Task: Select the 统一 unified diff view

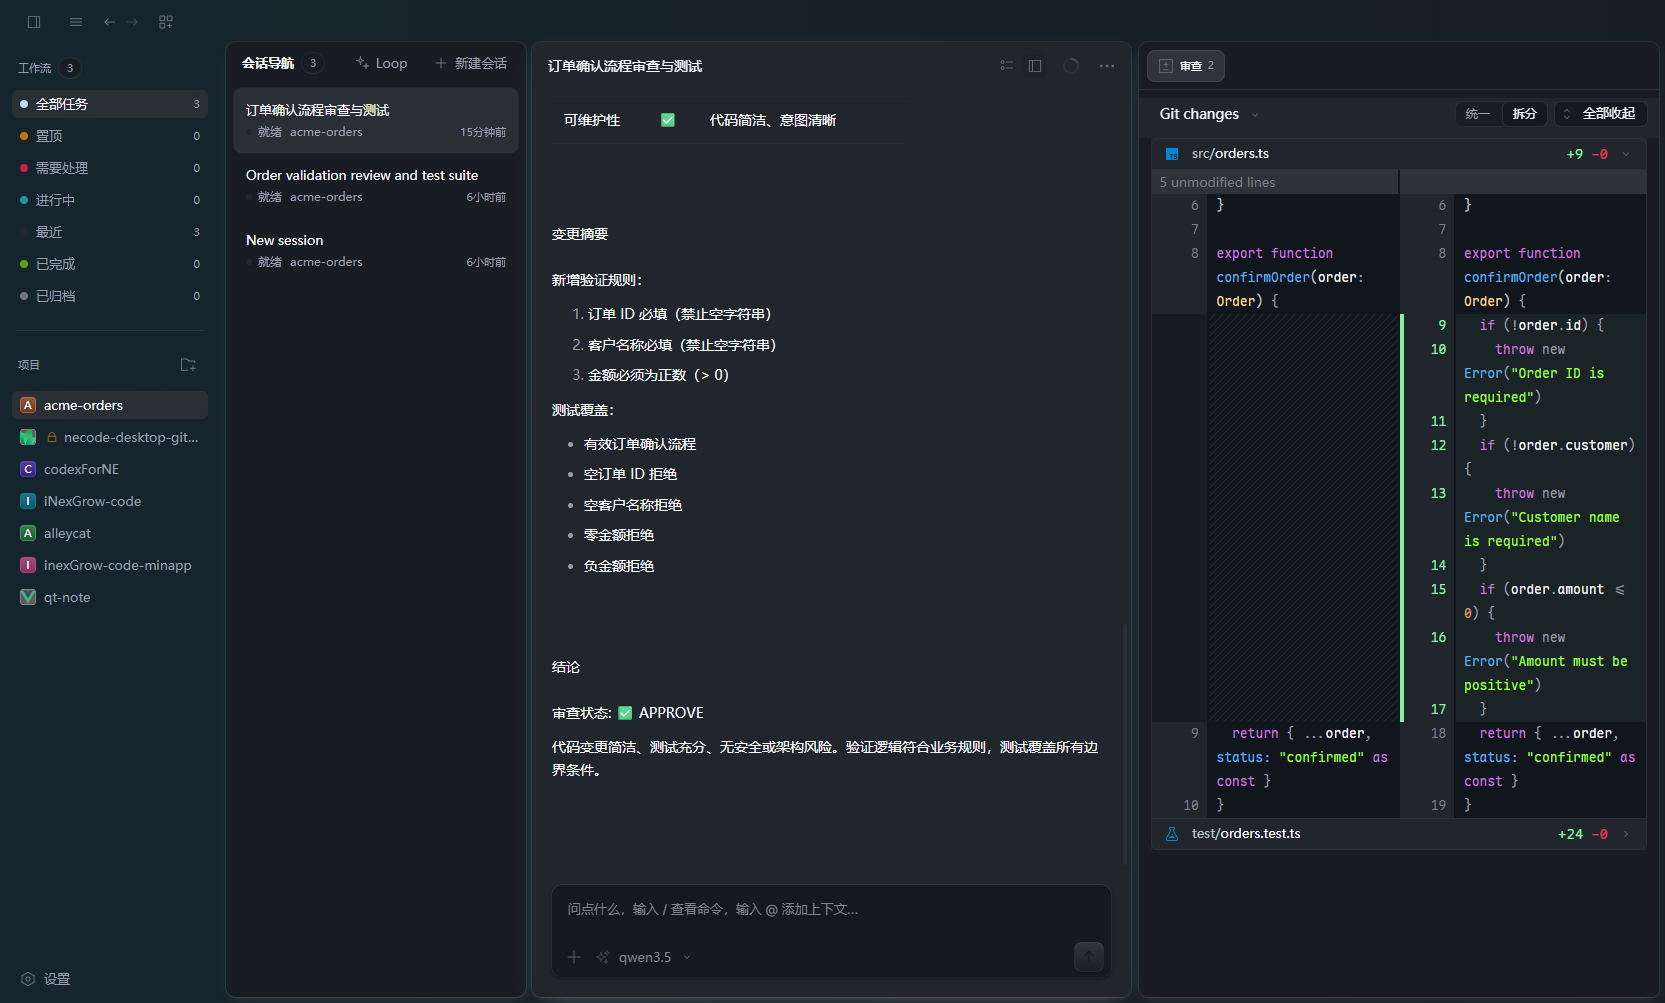Action: (1477, 114)
